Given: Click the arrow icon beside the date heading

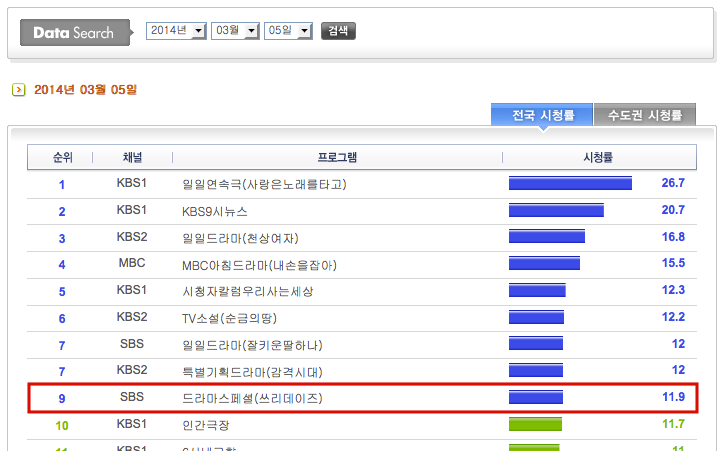Looking at the screenshot, I should (18, 90).
